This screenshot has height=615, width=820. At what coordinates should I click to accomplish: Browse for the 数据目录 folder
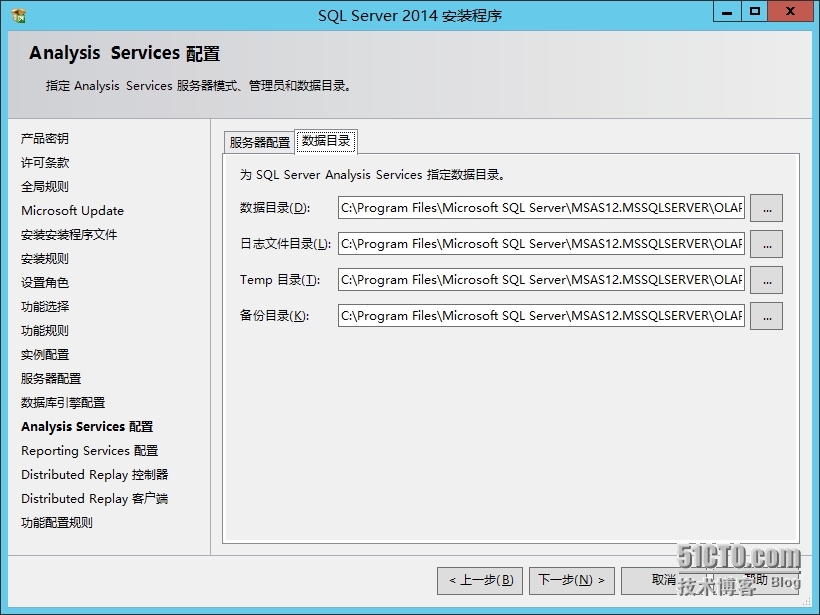coord(767,208)
